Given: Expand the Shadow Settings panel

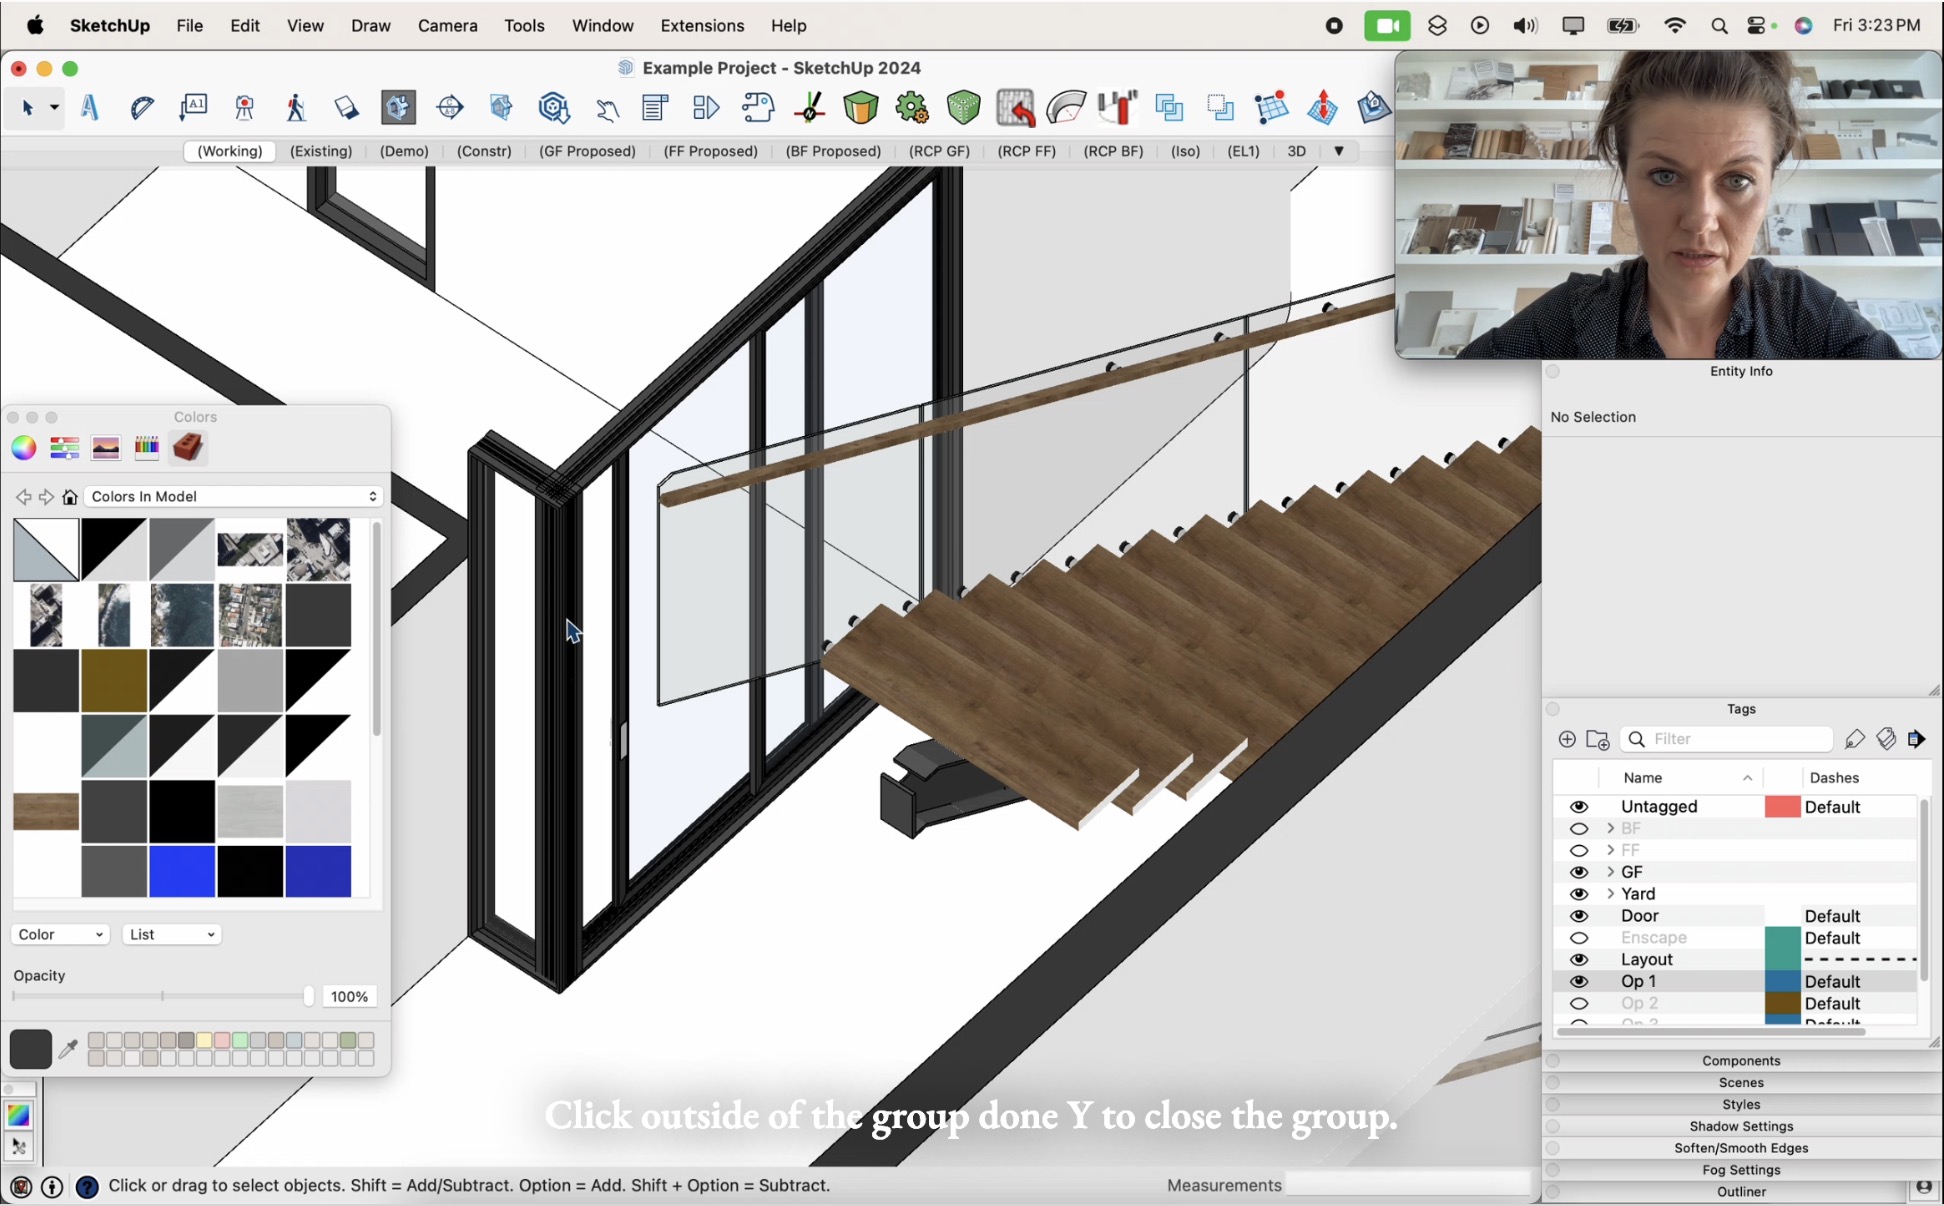Looking at the screenshot, I should [1739, 1126].
